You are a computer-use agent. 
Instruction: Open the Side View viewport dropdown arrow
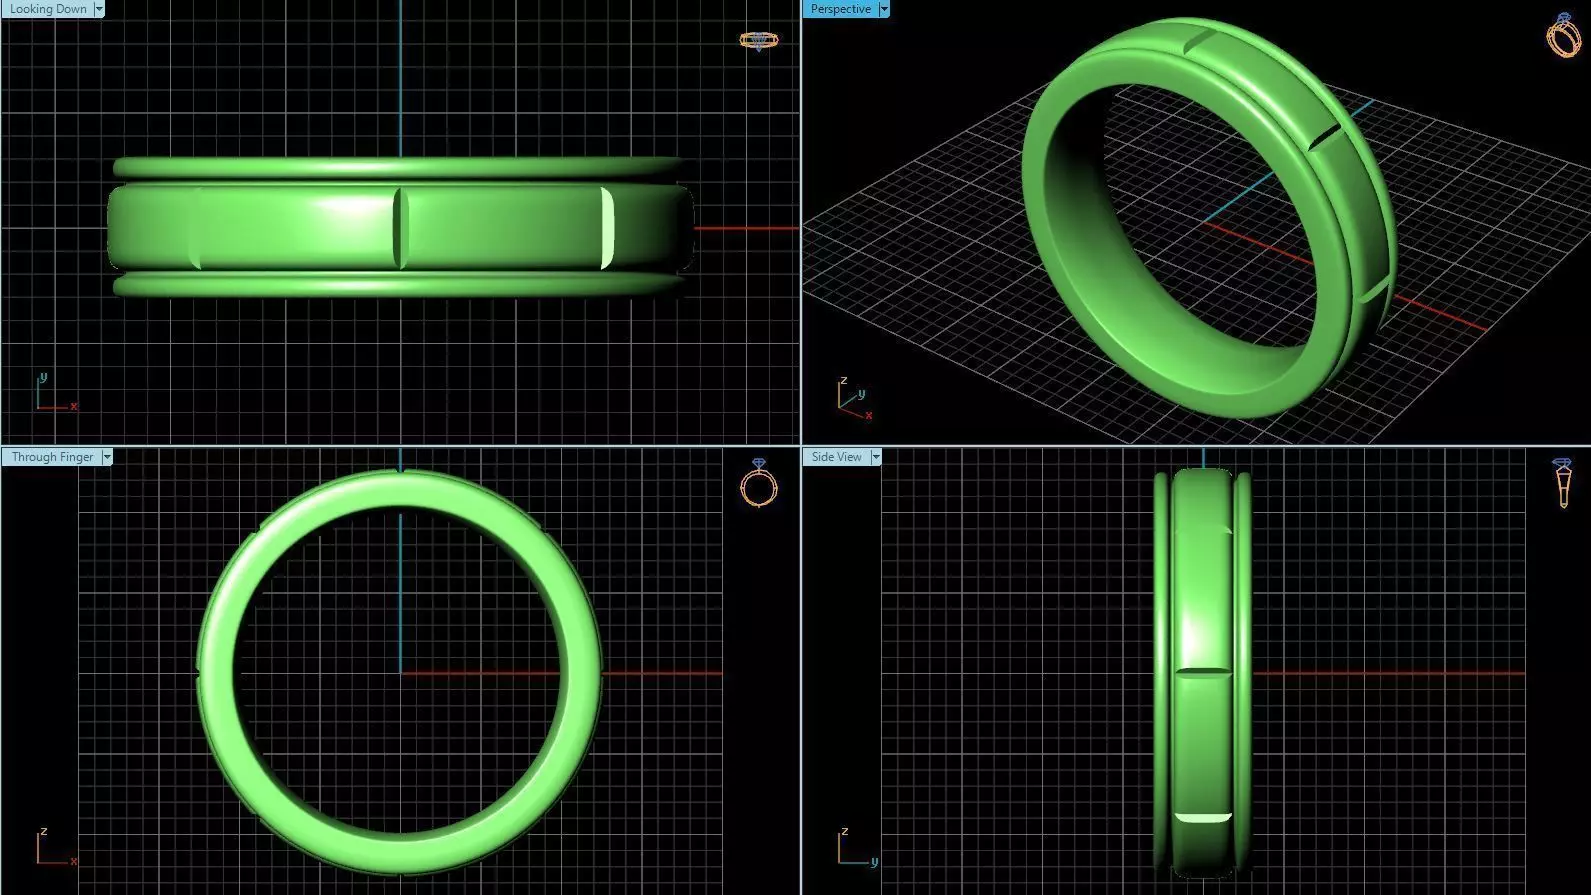pos(876,457)
